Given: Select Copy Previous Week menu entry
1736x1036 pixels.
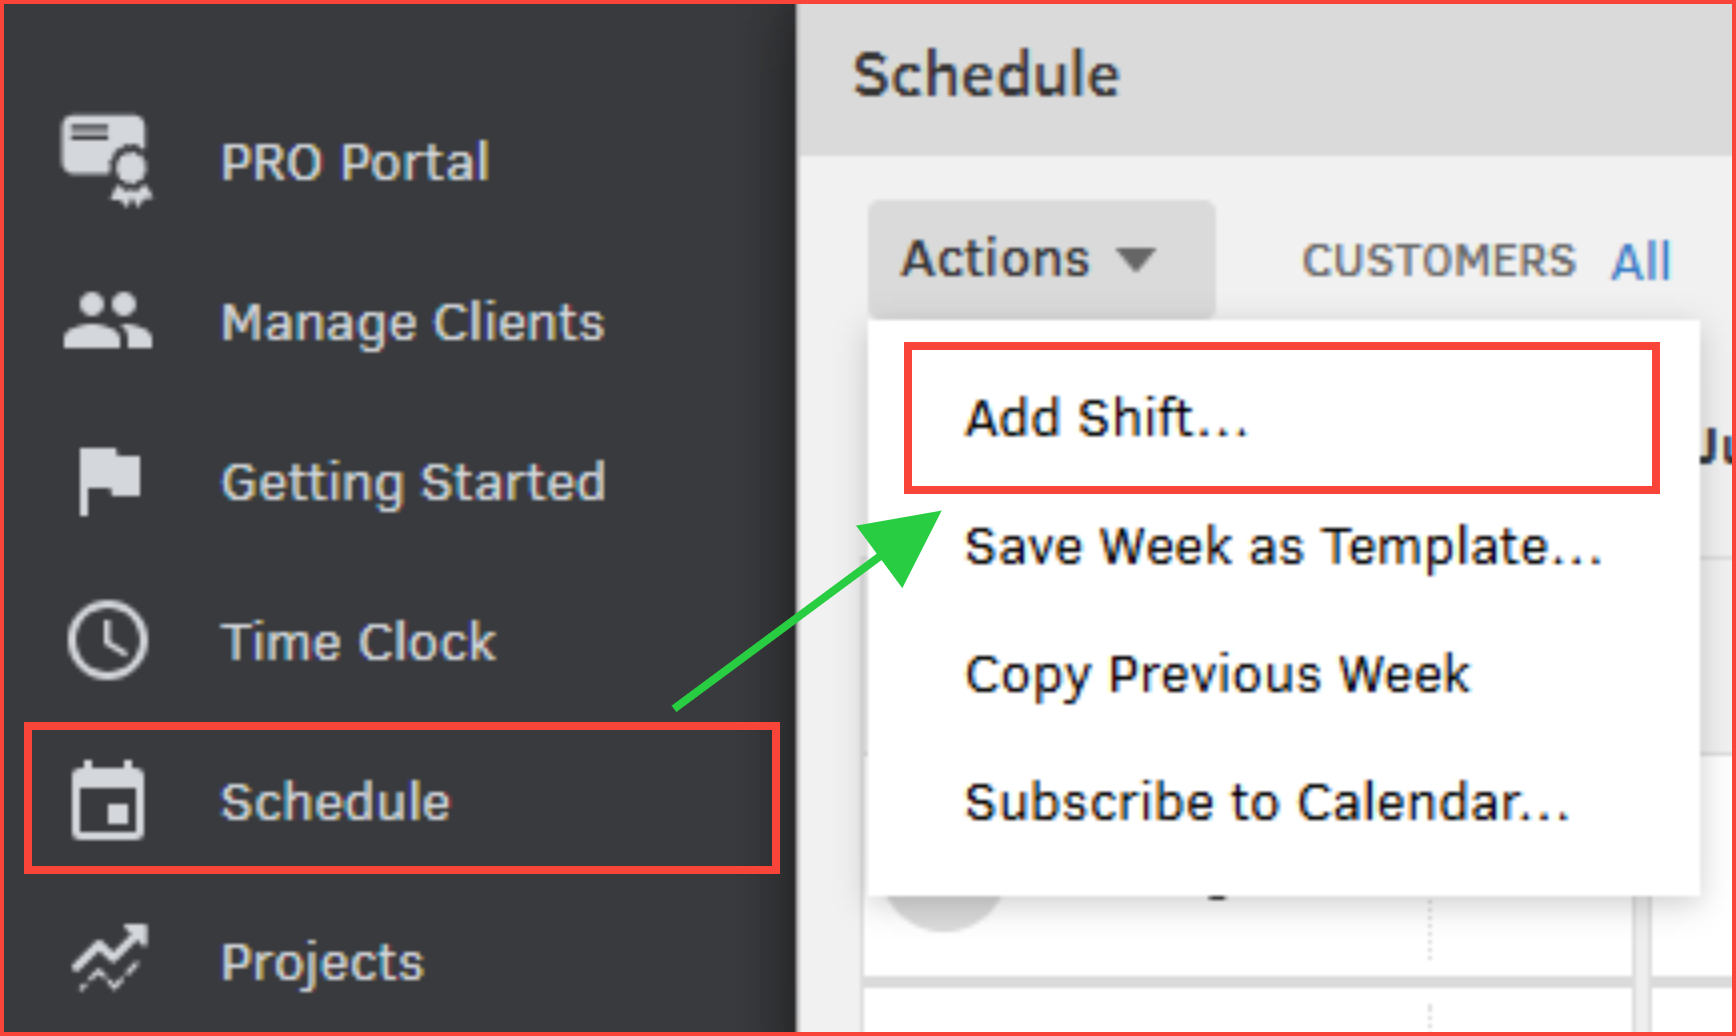Looking at the screenshot, I should point(1216,675).
